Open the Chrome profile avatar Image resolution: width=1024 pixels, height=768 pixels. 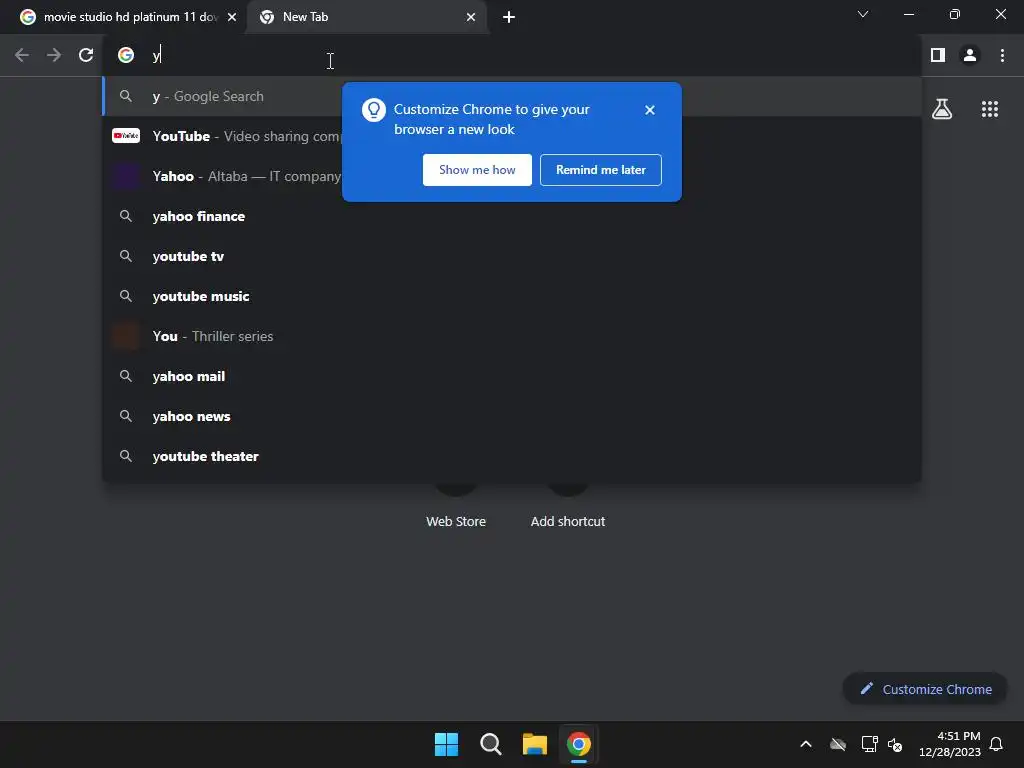[x=970, y=56]
